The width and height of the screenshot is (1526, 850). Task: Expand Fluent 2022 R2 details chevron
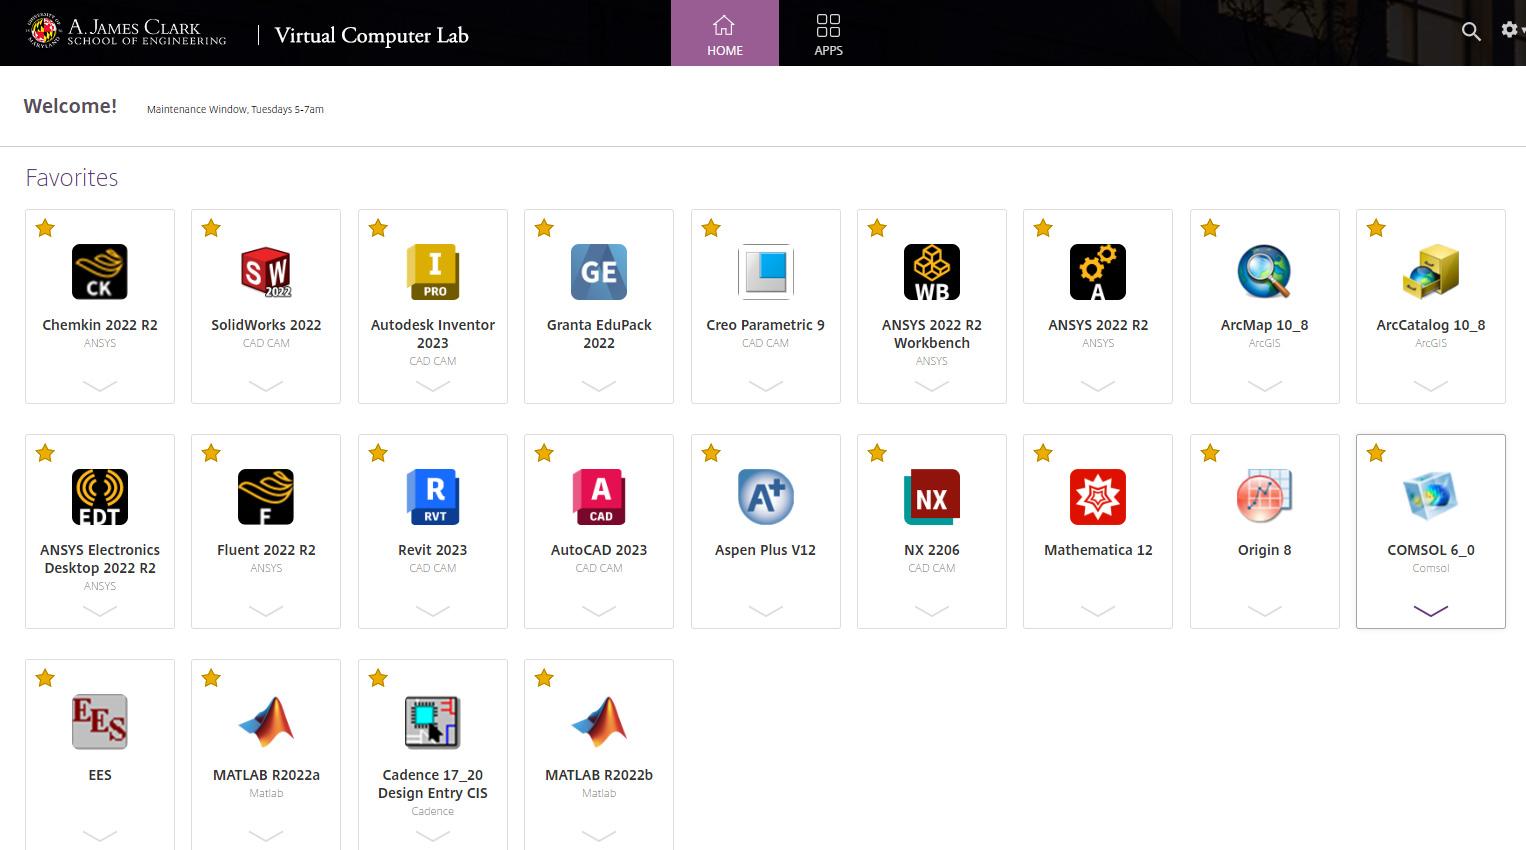click(266, 611)
